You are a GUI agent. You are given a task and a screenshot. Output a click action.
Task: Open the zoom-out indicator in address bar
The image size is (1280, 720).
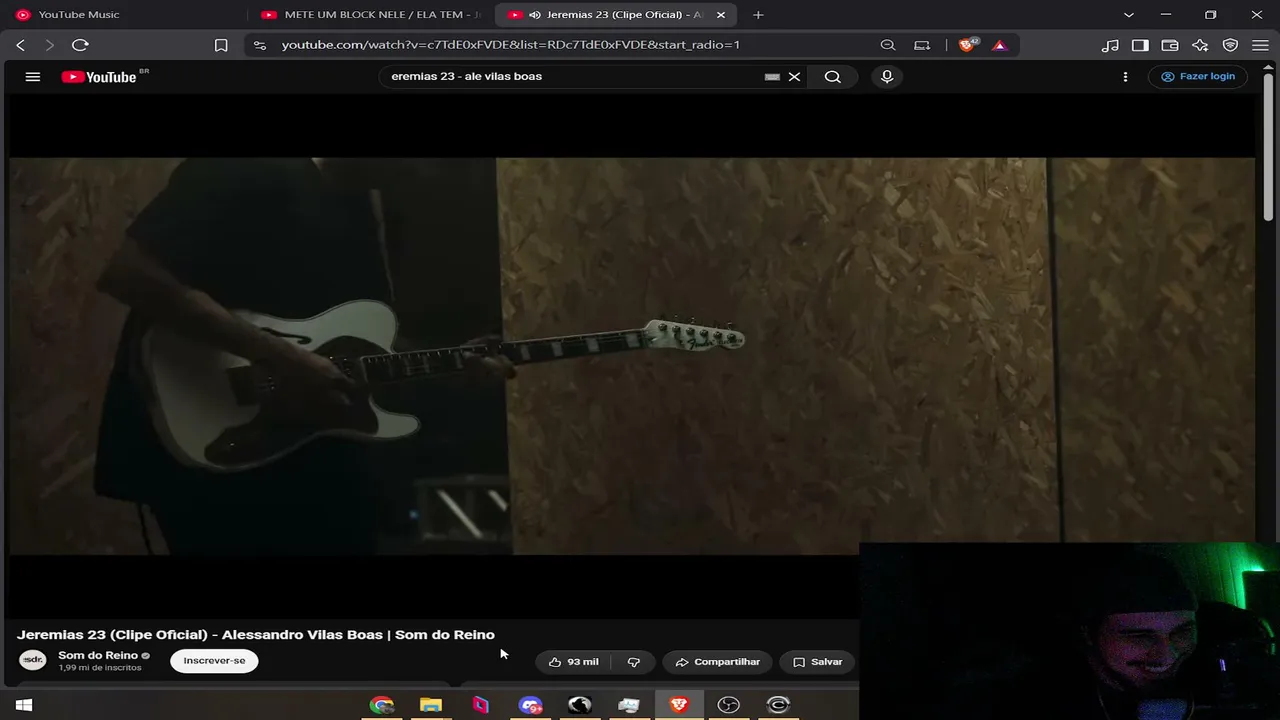click(888, 45)
